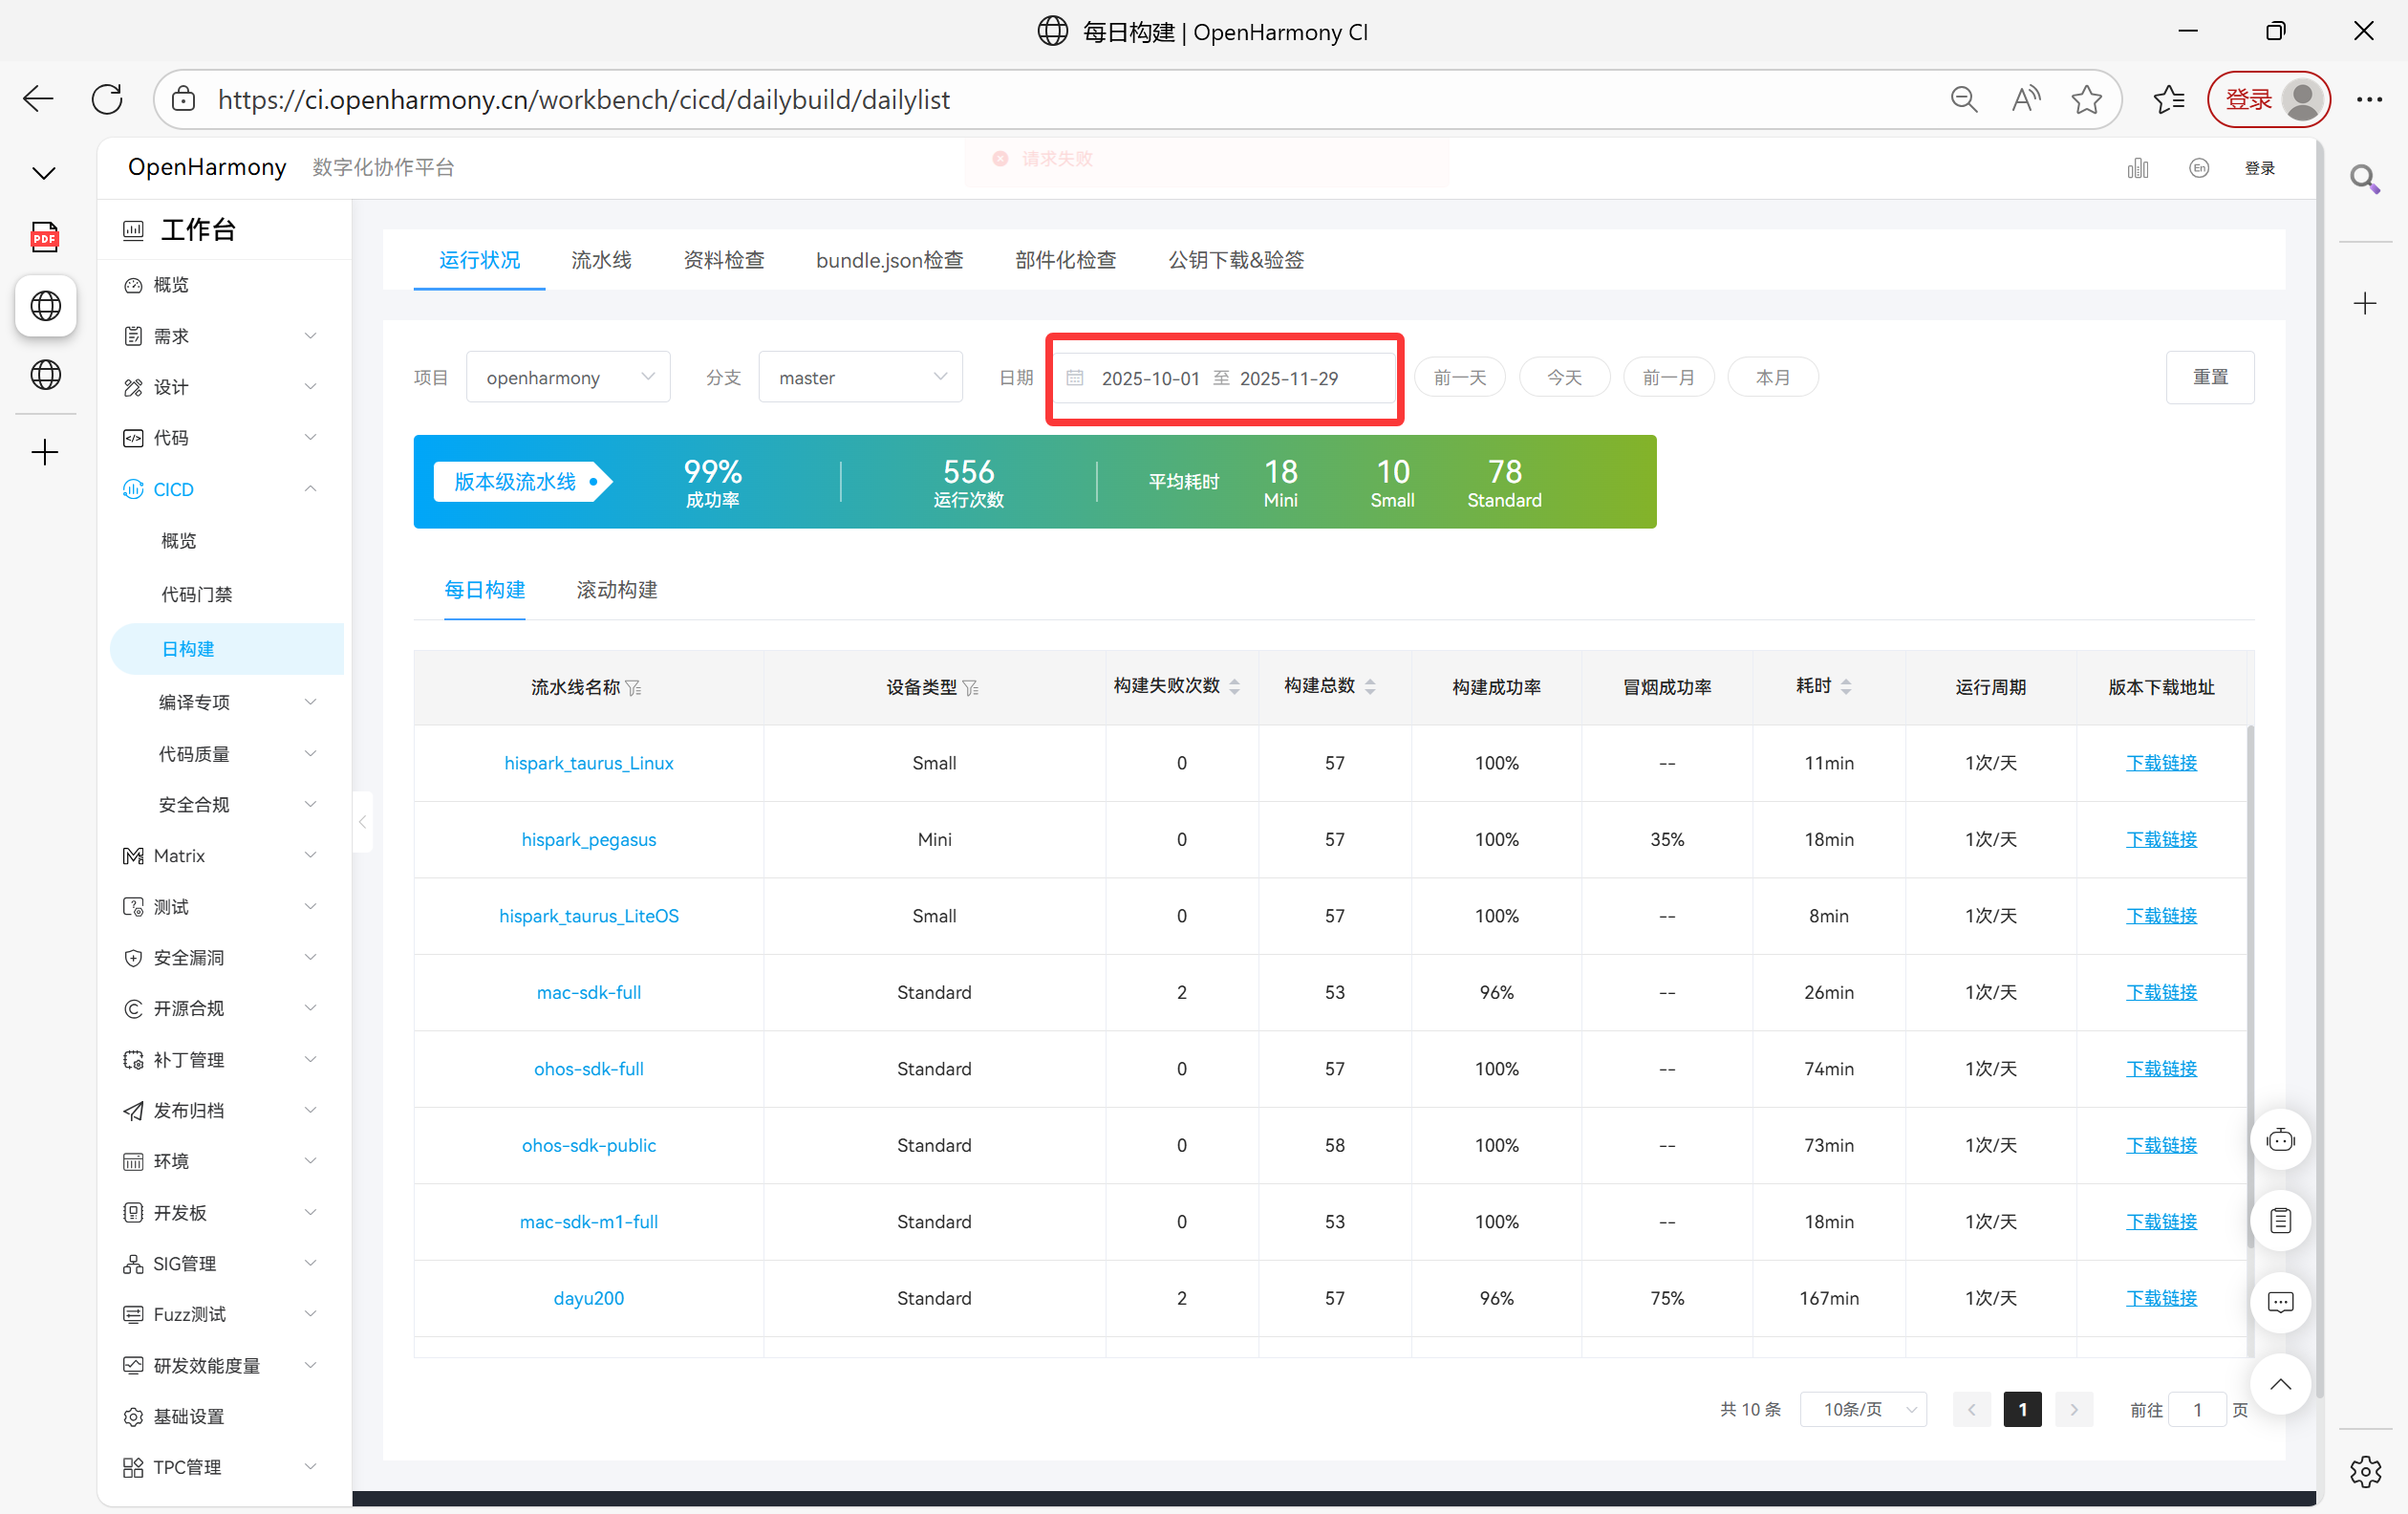
Task: Open the dayu200 pipeline link
Action: [588, 1298]
